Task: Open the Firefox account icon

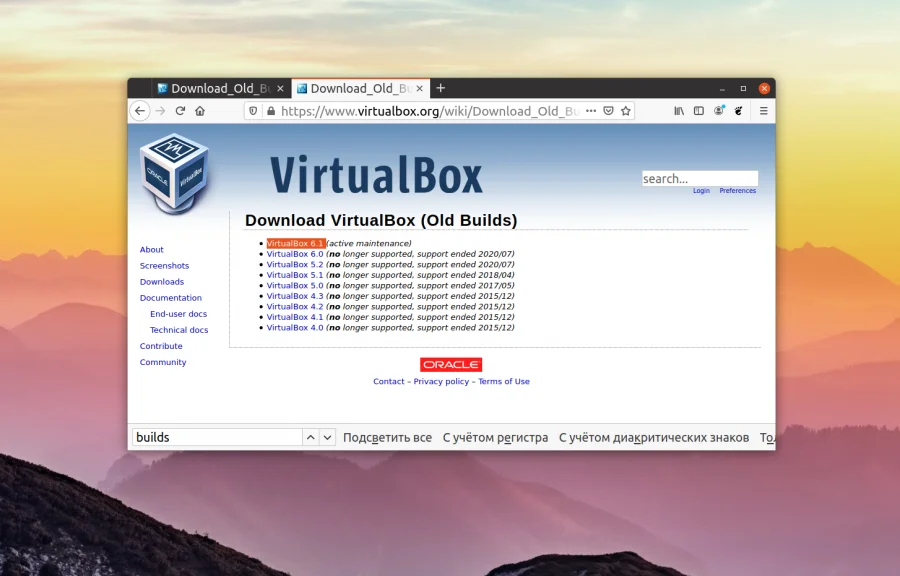Action: click(719, 110)
